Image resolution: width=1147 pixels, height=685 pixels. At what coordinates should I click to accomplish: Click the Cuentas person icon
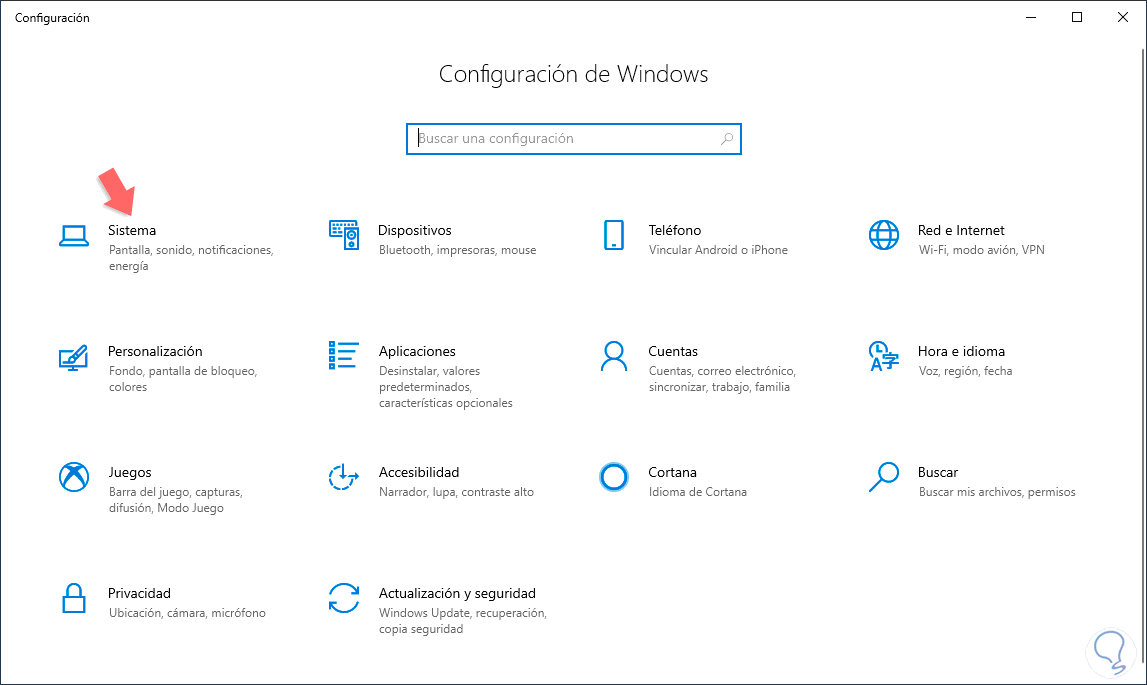pos(613,356)
